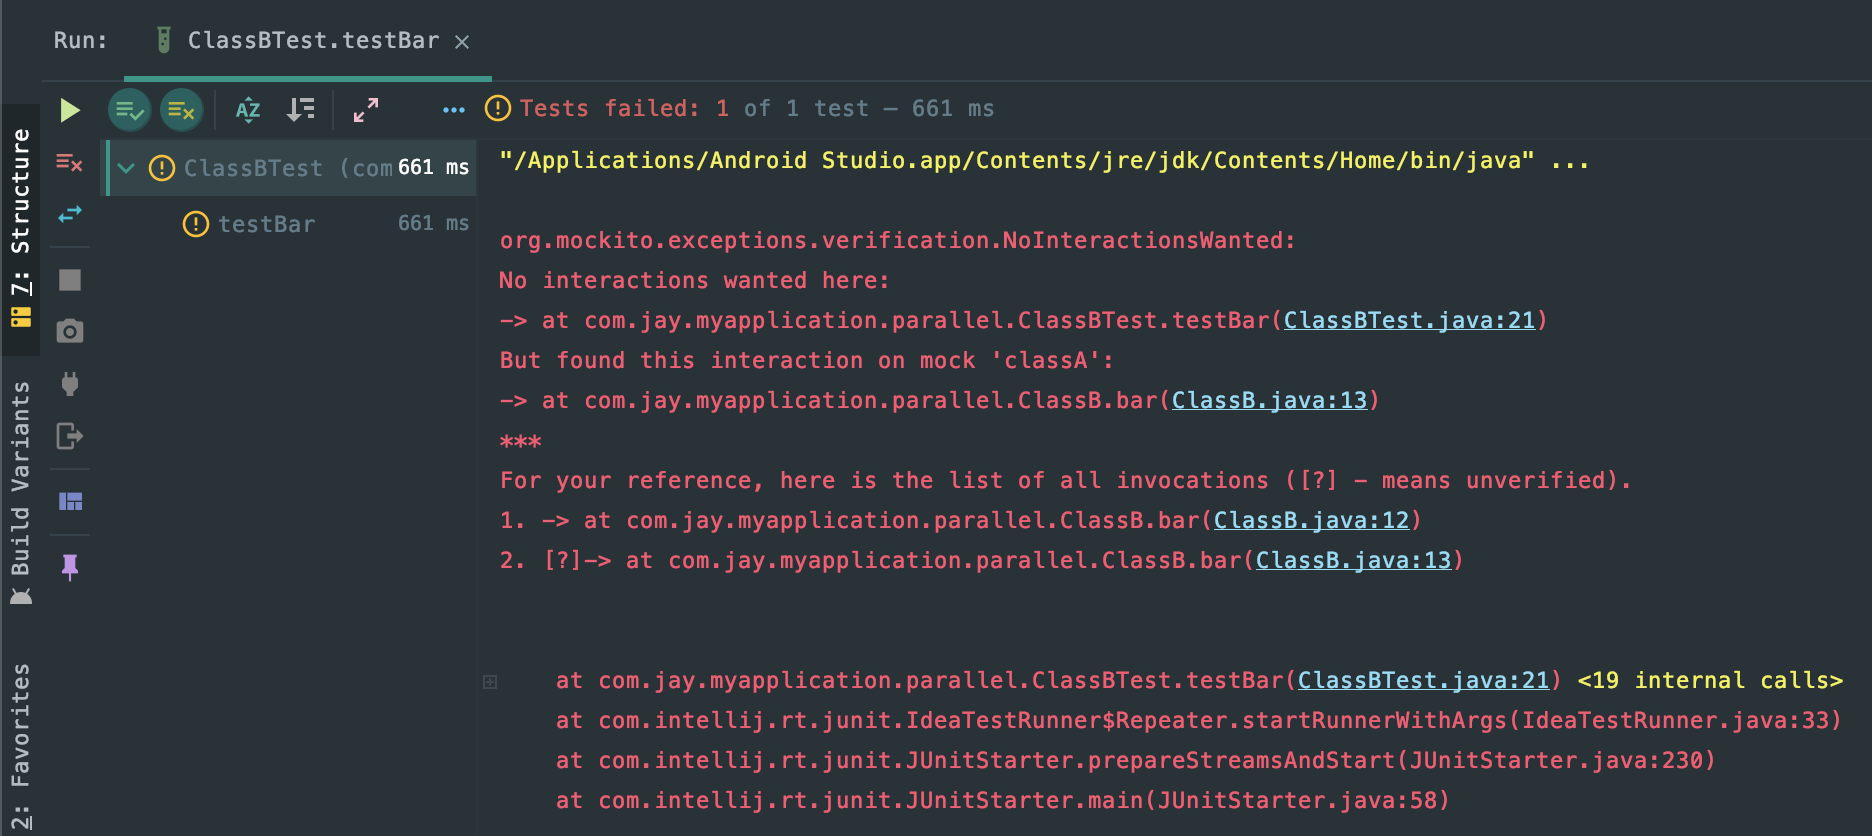Screen dimensions: 1872x836
Task: Toggle show passed tests filter
Action: [x=129, y=110]
